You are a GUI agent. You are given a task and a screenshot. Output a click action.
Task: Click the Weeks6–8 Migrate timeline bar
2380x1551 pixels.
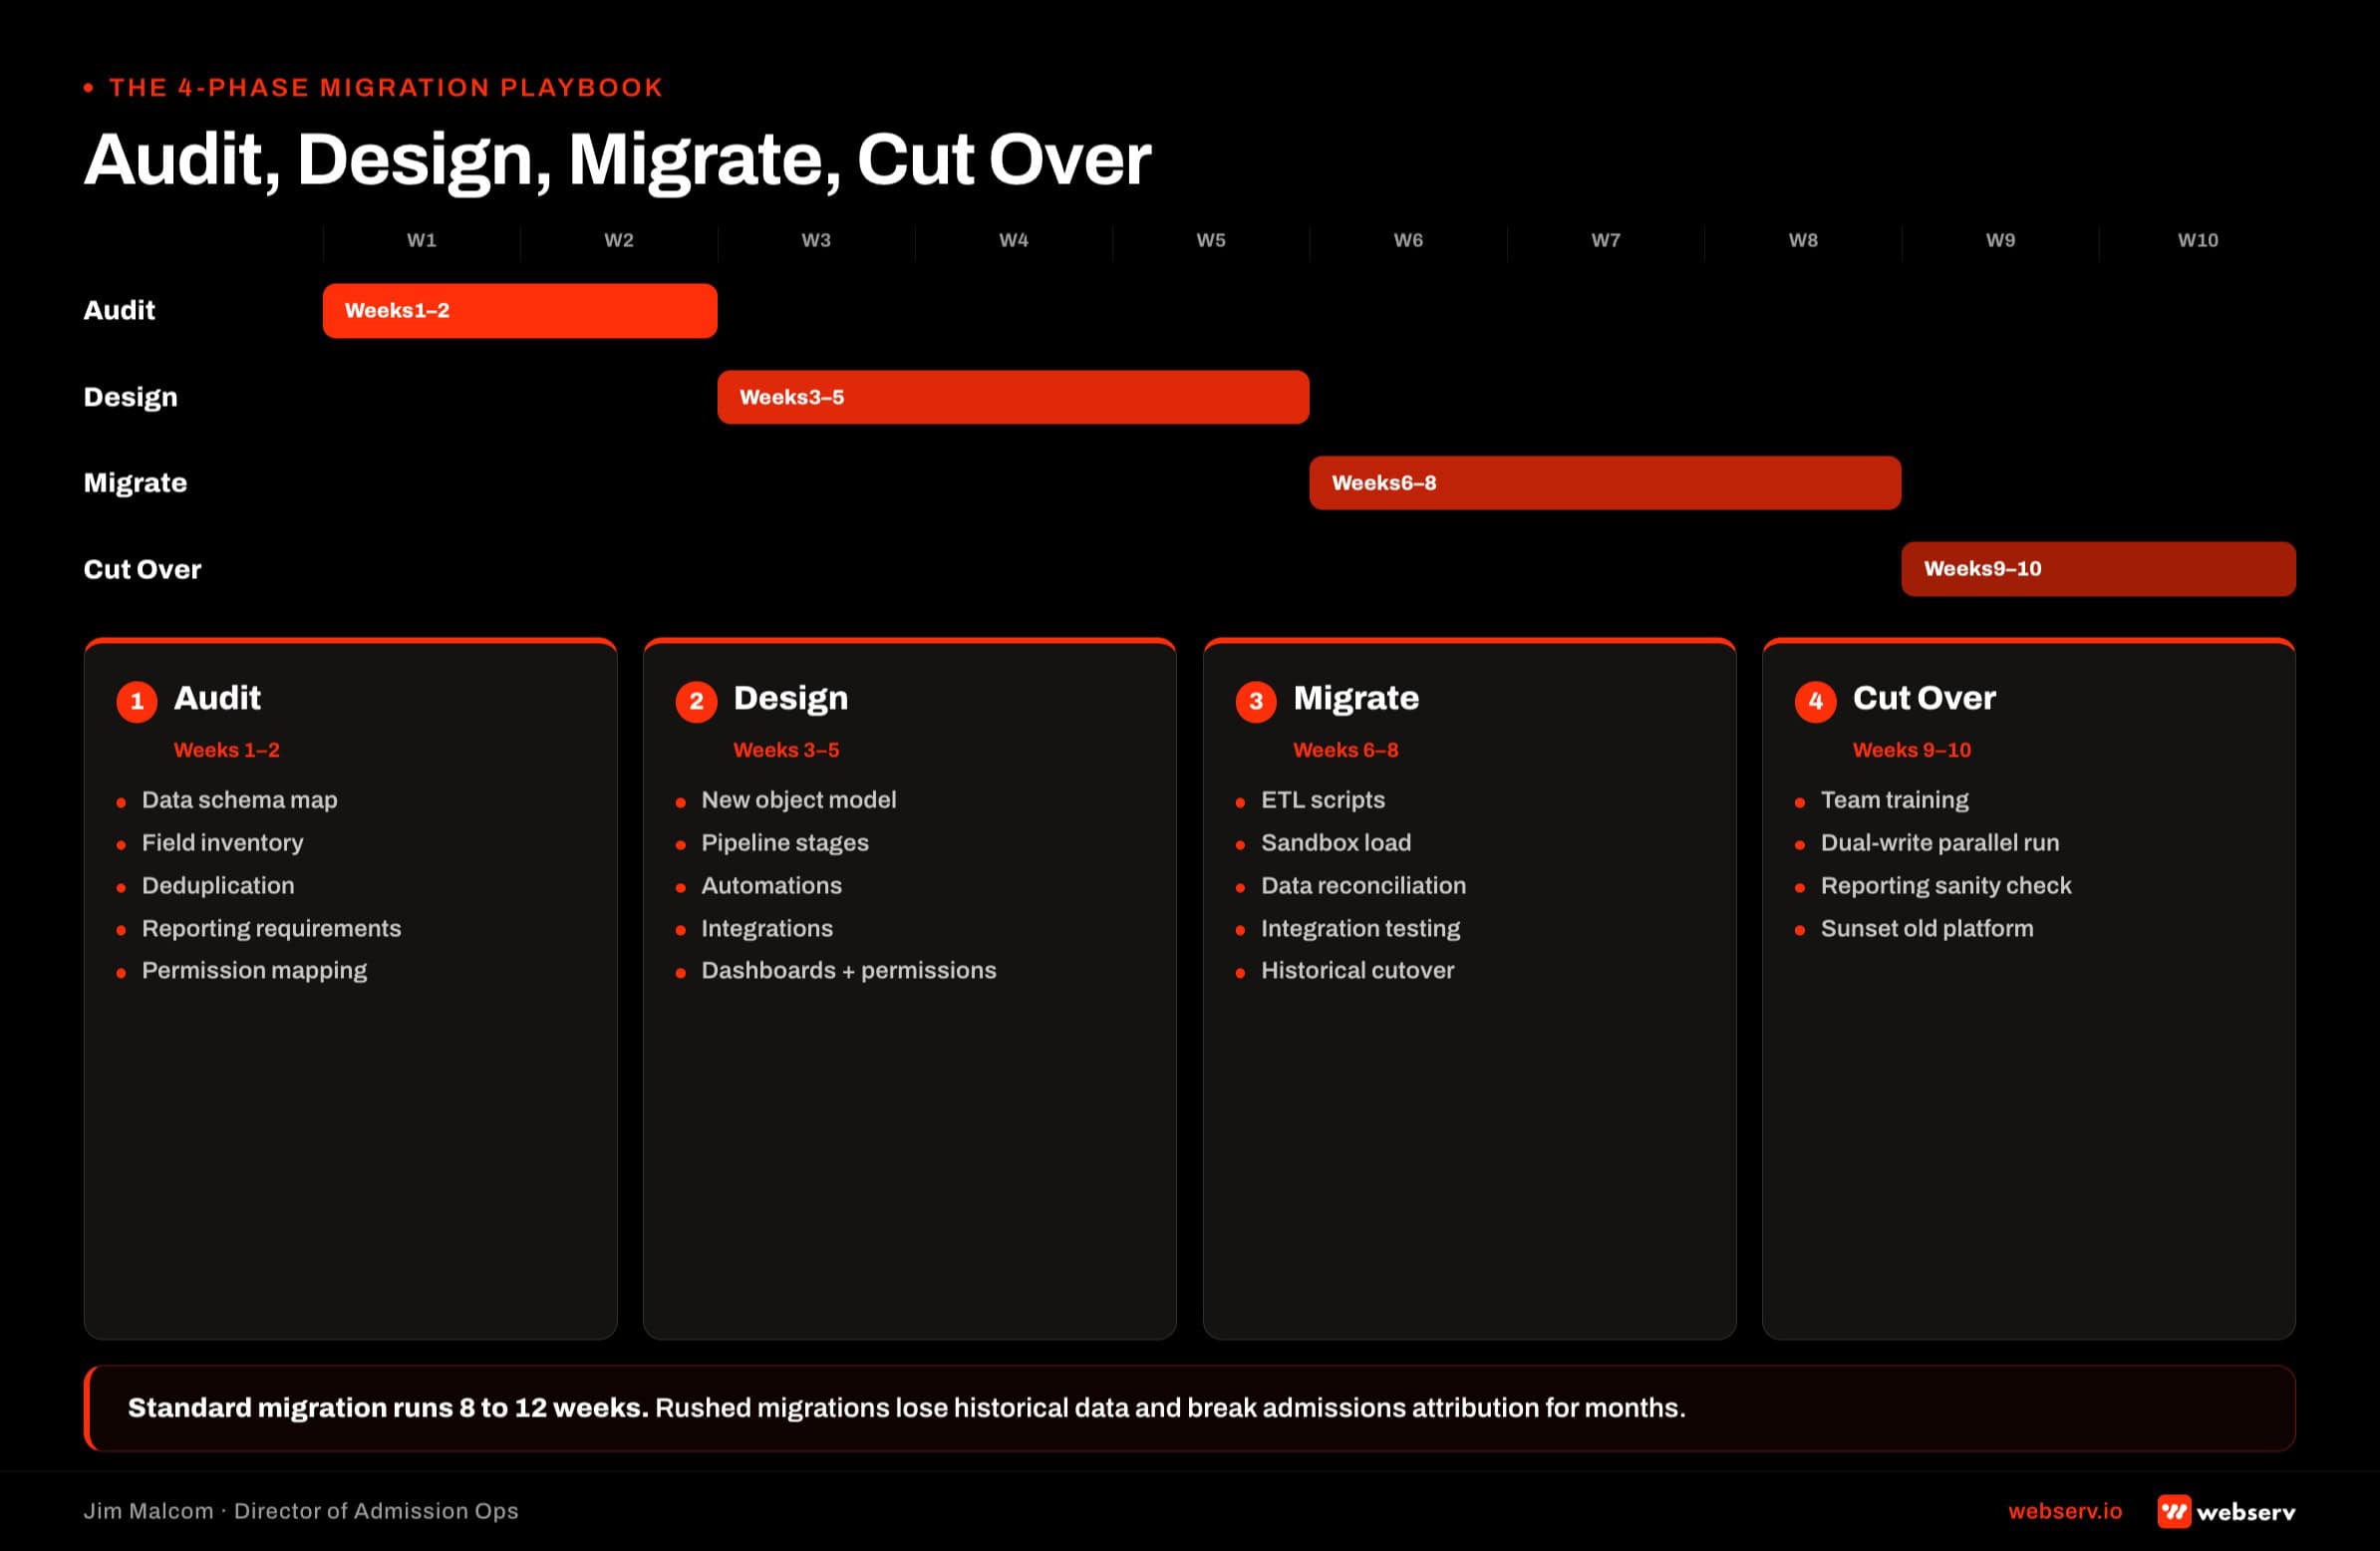click(x=1605, y=483)
